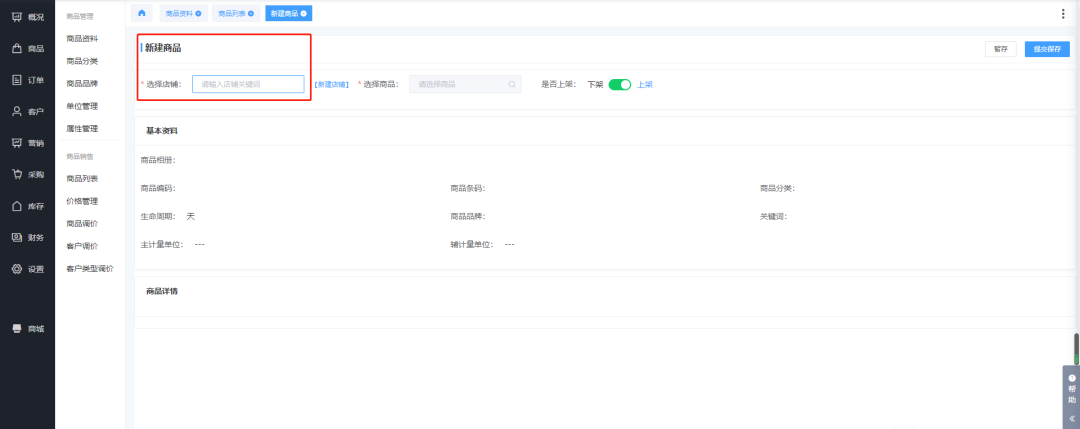Screen dimensions: 1080x429
Task: Toggle the 是否上架 listing switch
Action: point(620,85)
